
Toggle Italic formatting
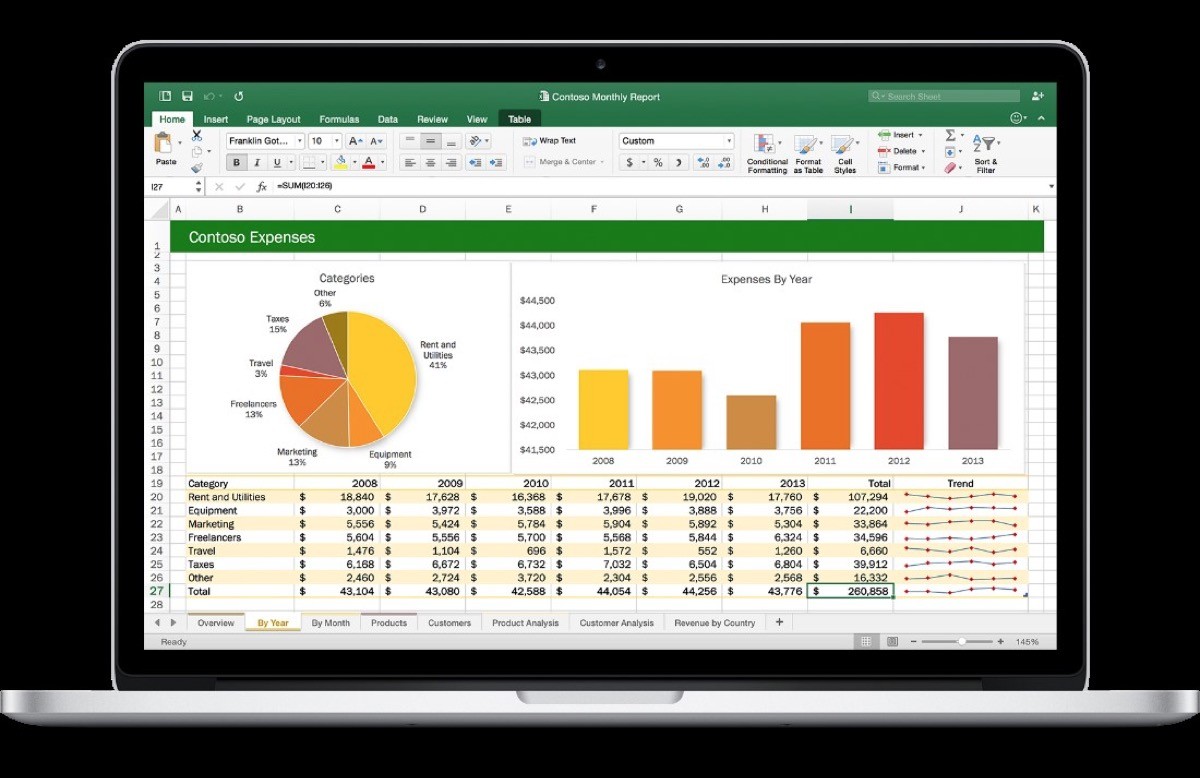pyautogui.click(x=256, y=162)
